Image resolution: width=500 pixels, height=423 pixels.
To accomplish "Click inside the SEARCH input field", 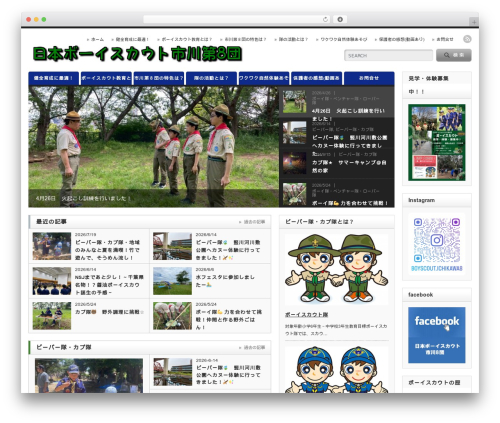I will pyautogui.click(x=388, y=55).
